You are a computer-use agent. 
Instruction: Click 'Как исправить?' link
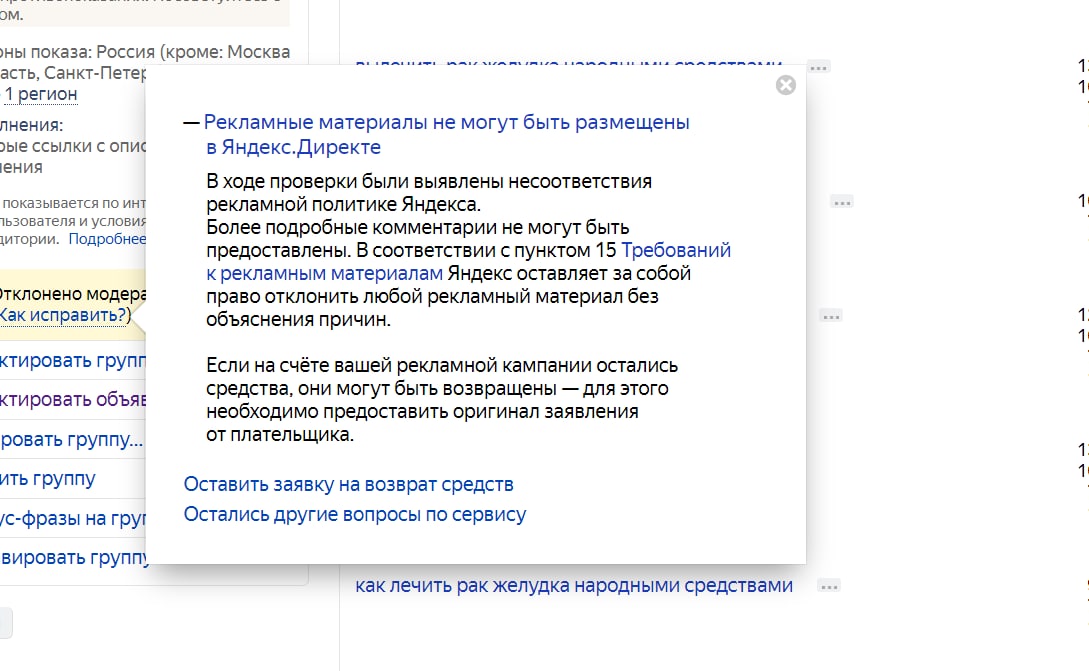point(63,315)
